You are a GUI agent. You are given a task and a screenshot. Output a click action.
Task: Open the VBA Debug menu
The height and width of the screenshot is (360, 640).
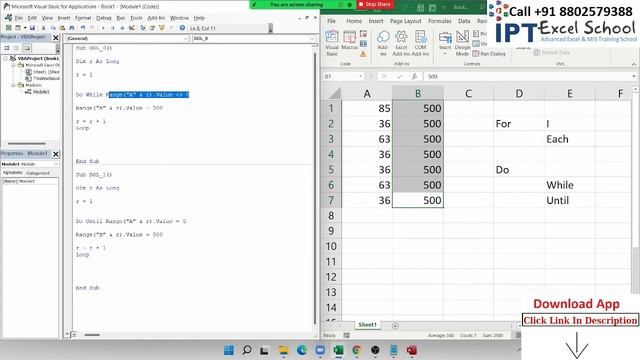click(104, 18)
